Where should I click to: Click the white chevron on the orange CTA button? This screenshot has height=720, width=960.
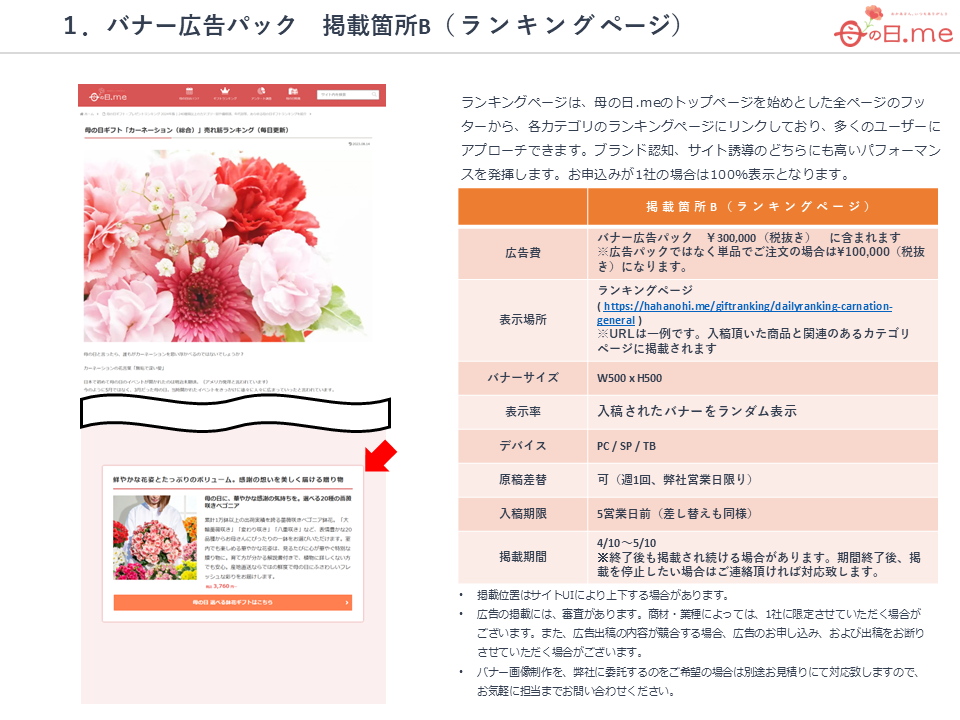coord(347,602)
